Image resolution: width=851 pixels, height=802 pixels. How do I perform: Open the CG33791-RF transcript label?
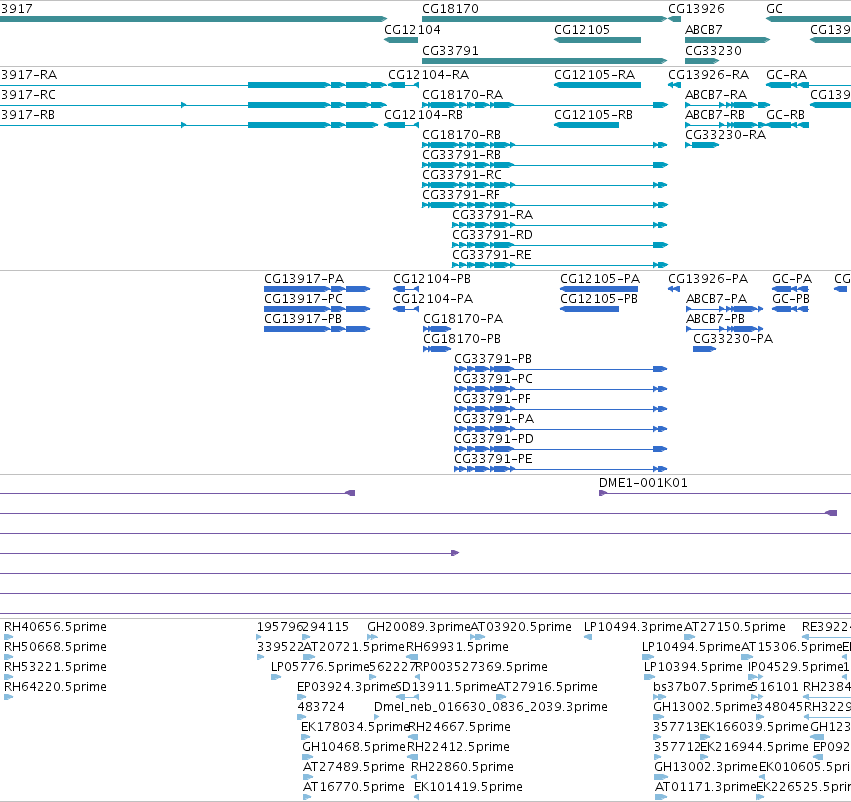click(x=461, y=195)
